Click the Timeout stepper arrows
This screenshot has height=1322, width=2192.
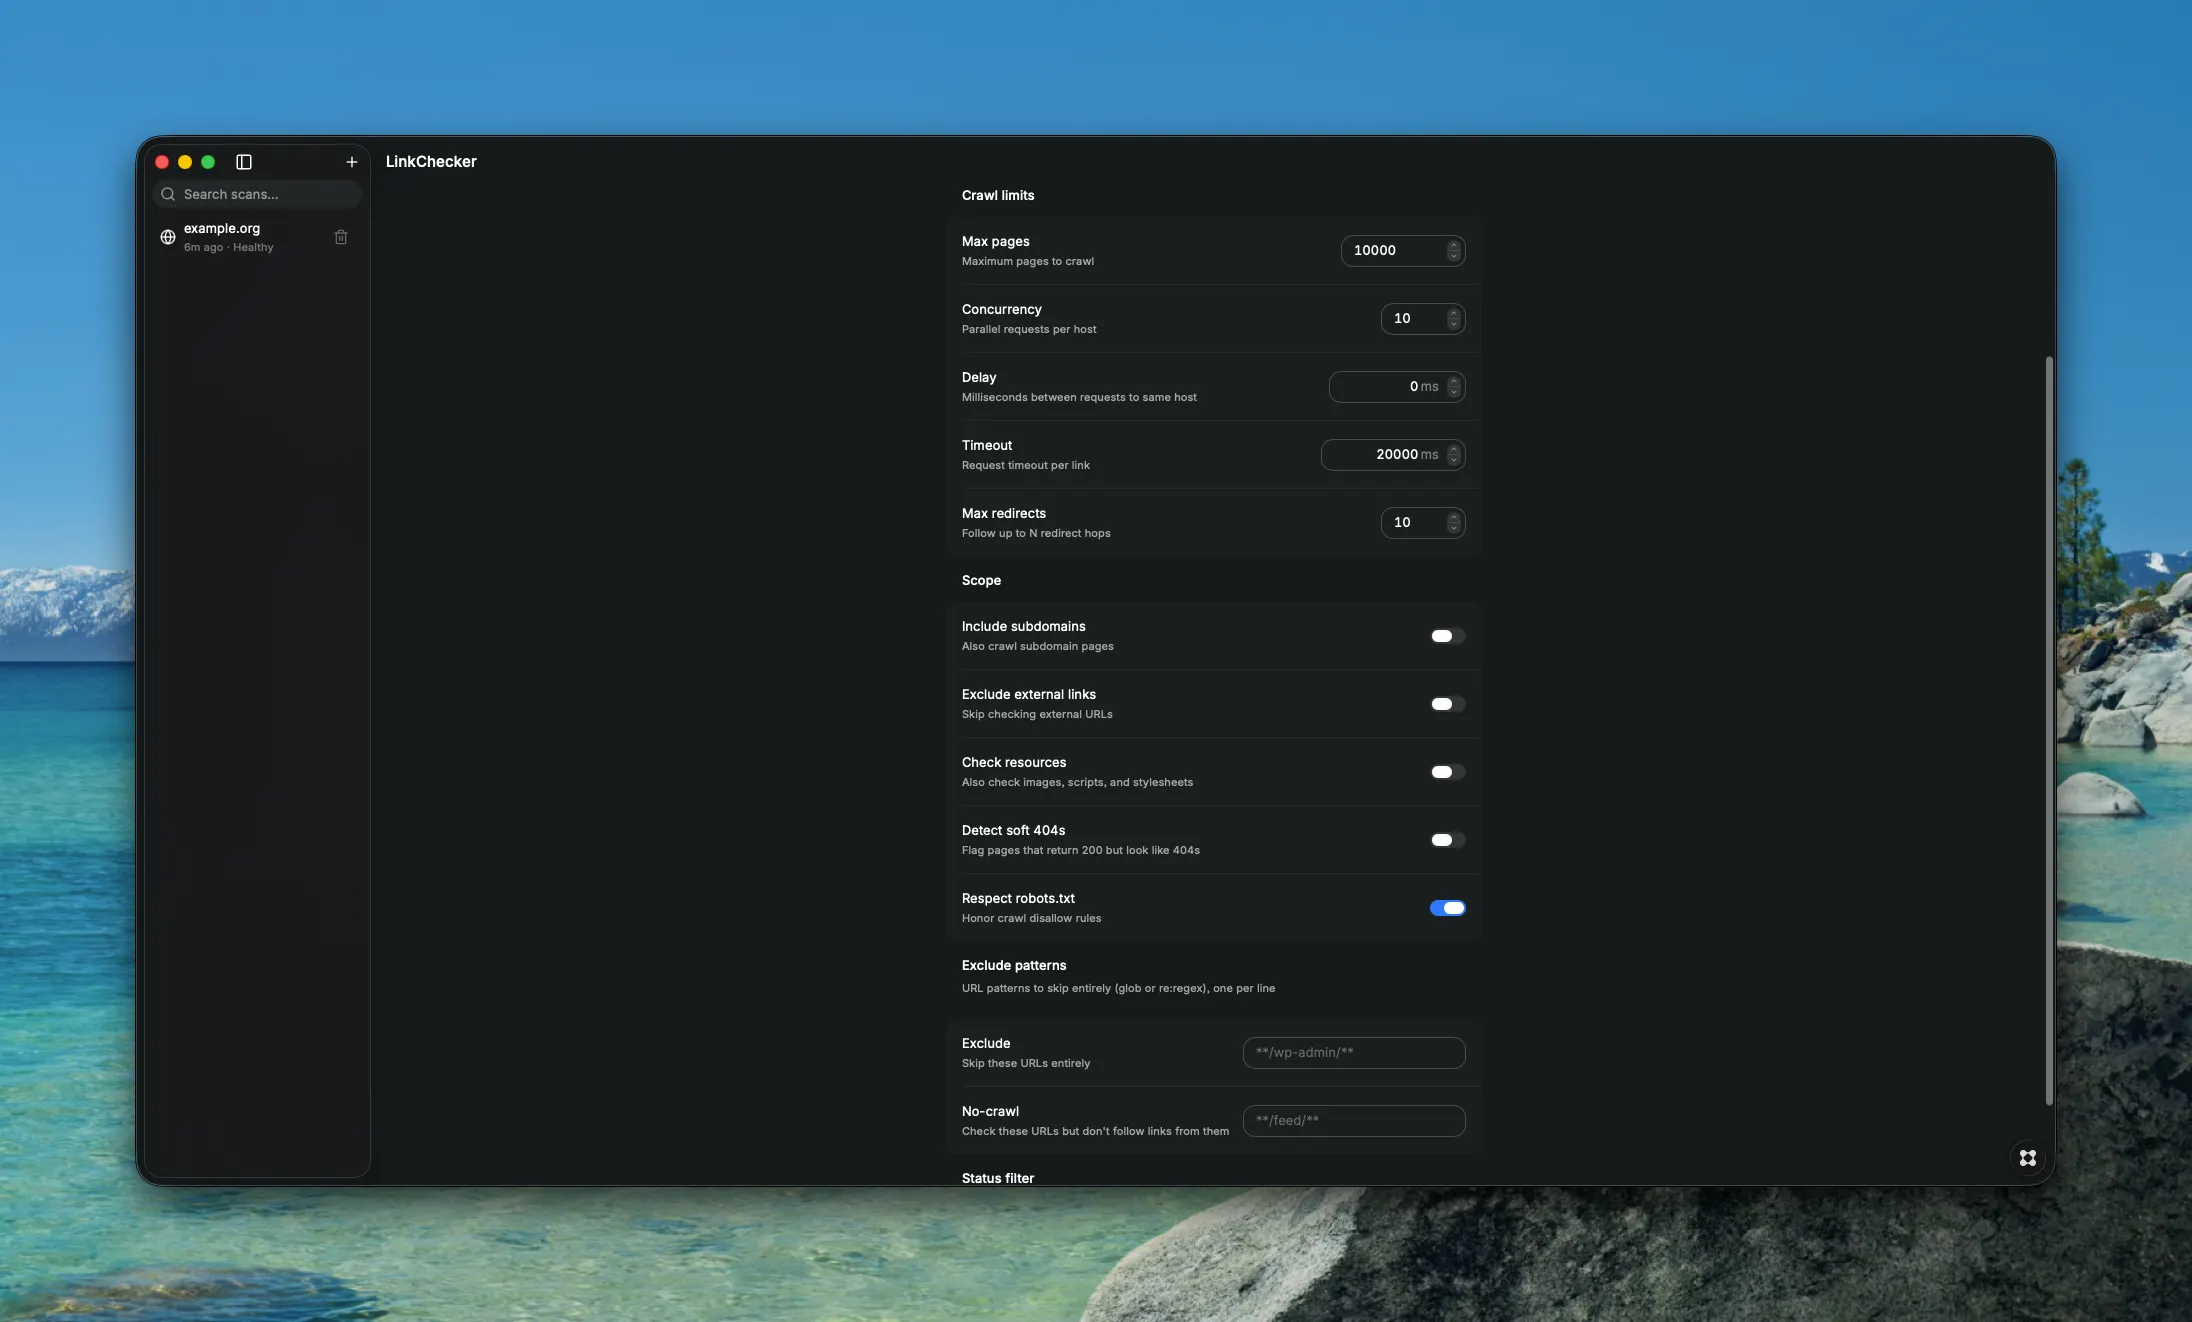(1454, 454)
